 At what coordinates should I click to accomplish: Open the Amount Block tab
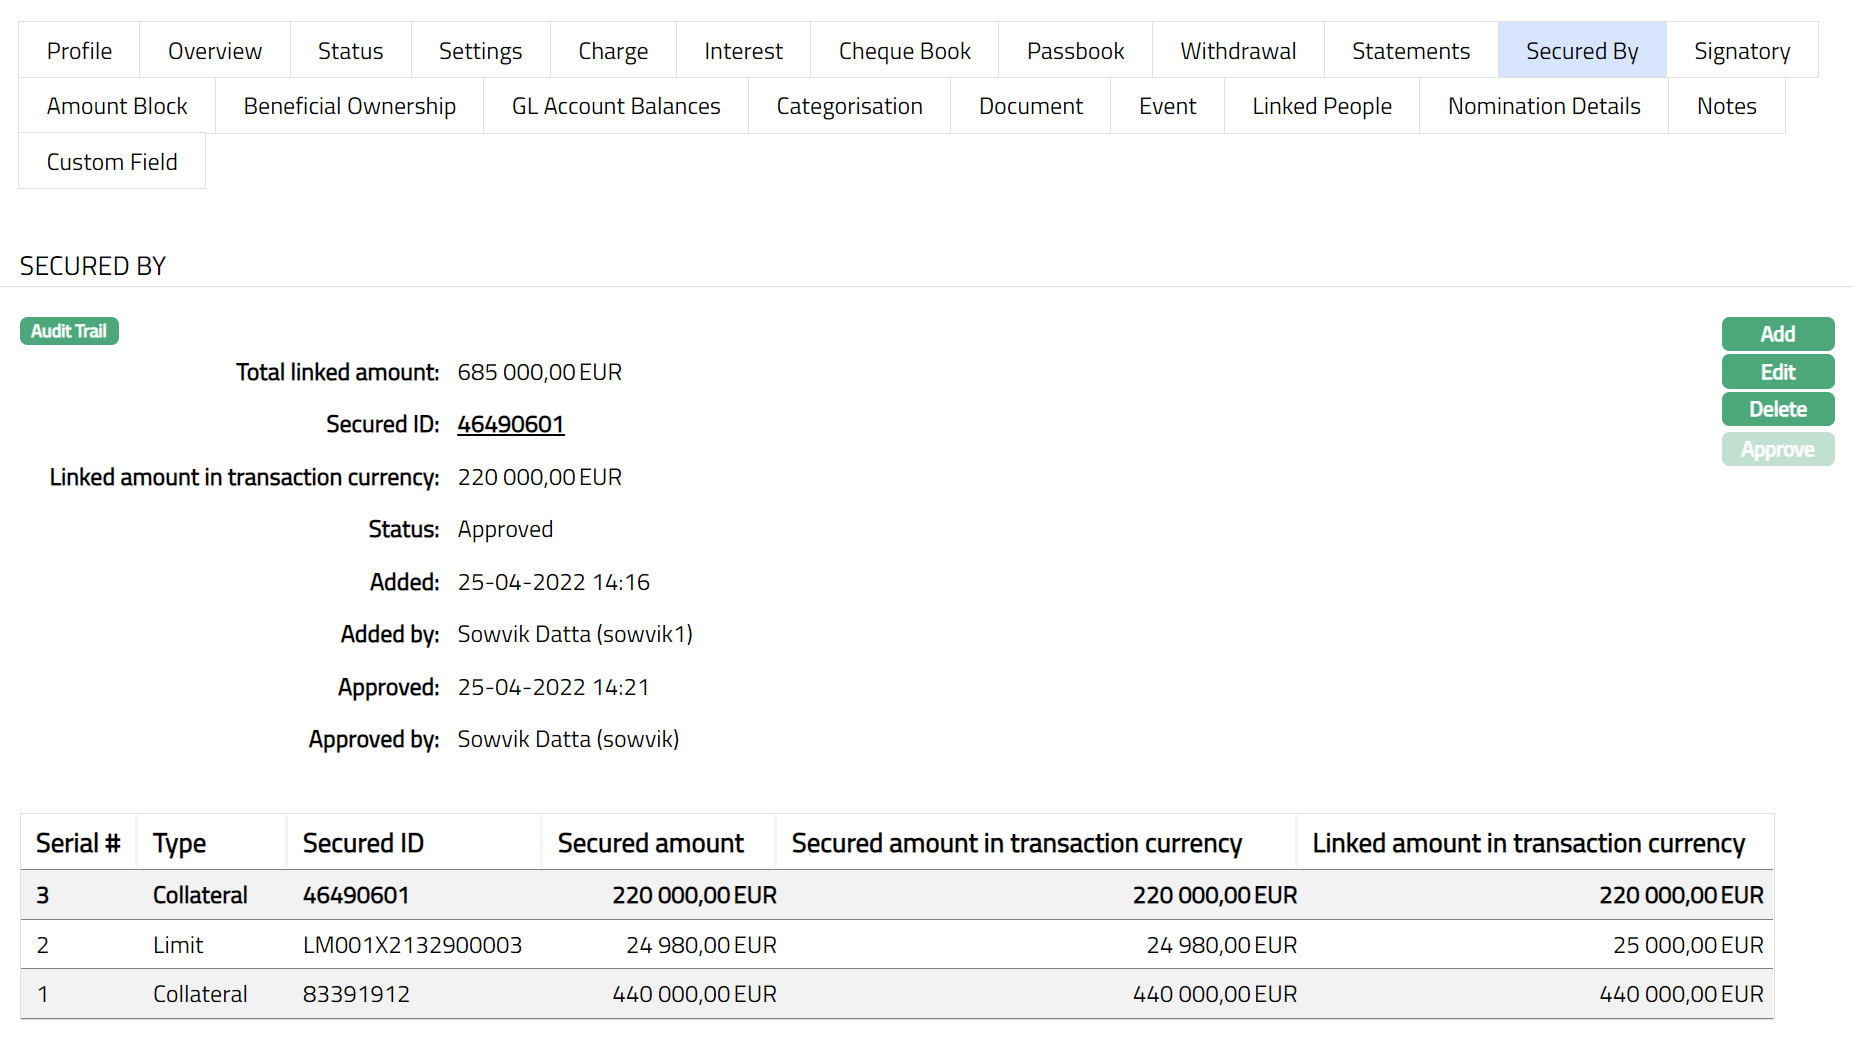[x=117, y=106]
